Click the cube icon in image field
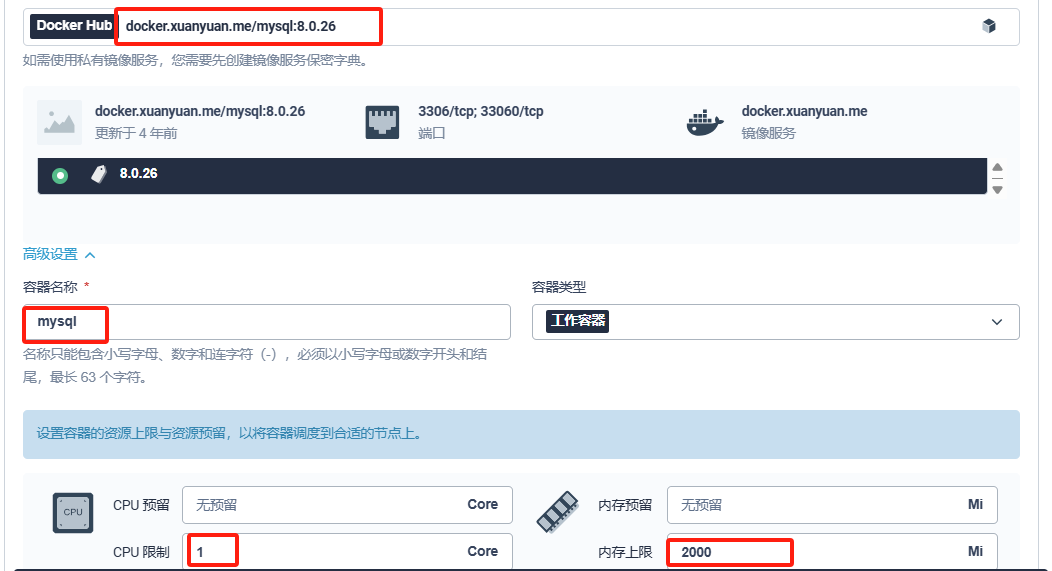Viewport: 1052px width, 571px height. (988, 26)
